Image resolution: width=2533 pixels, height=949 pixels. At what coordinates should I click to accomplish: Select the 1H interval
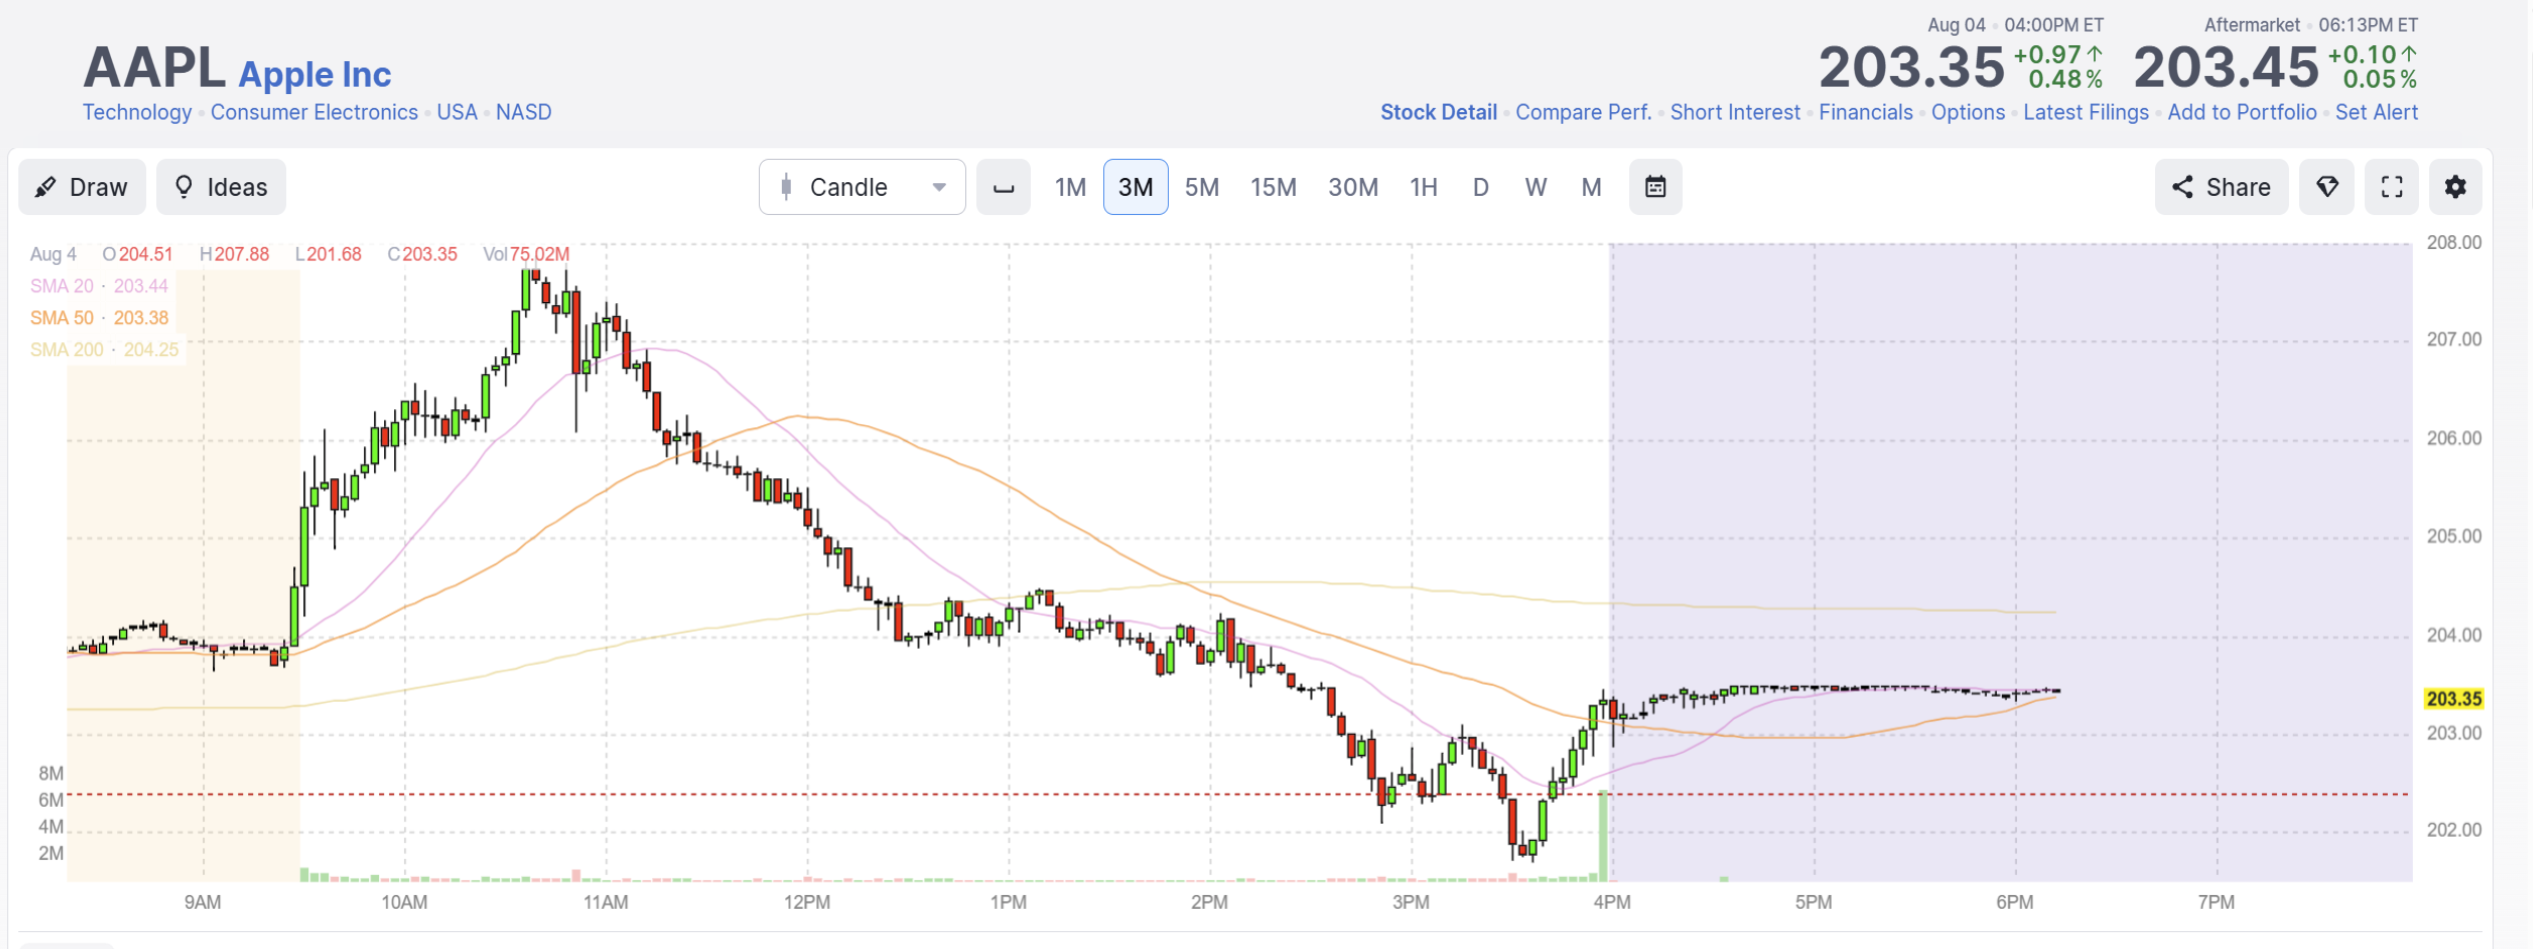[x=1423, y=187]
